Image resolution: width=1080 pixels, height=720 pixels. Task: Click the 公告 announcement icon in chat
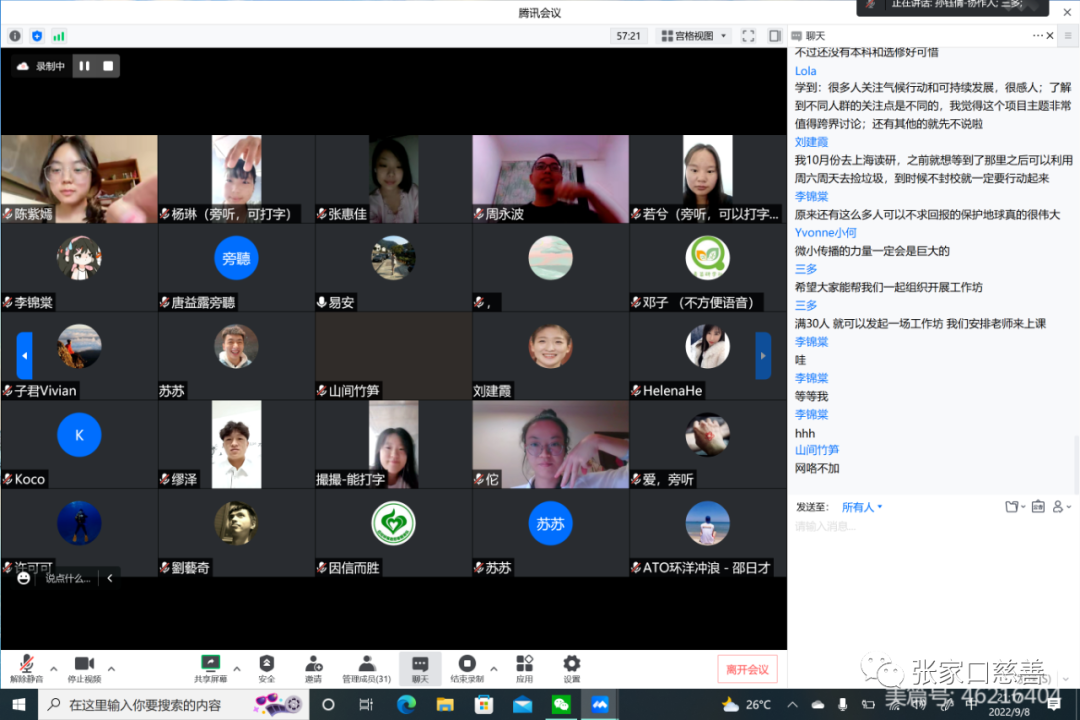pos(1037,507)
